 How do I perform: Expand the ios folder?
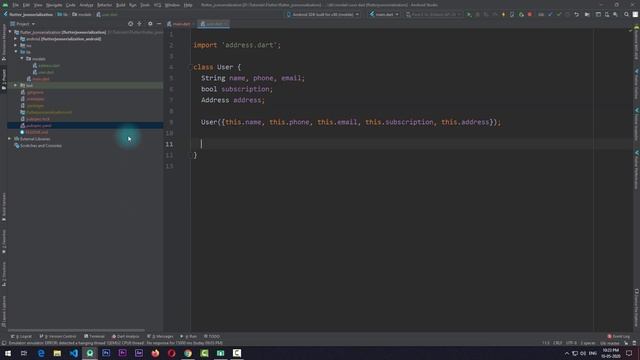coord(16,45)
